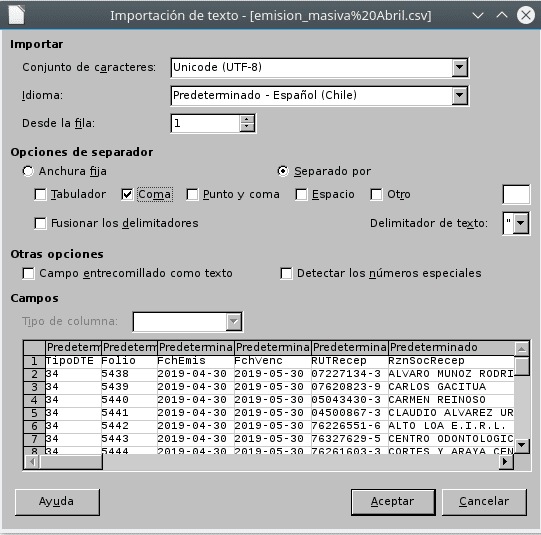Enable the Otro separator checkbox
The image size is (541, 535).
tap(376, 195)
